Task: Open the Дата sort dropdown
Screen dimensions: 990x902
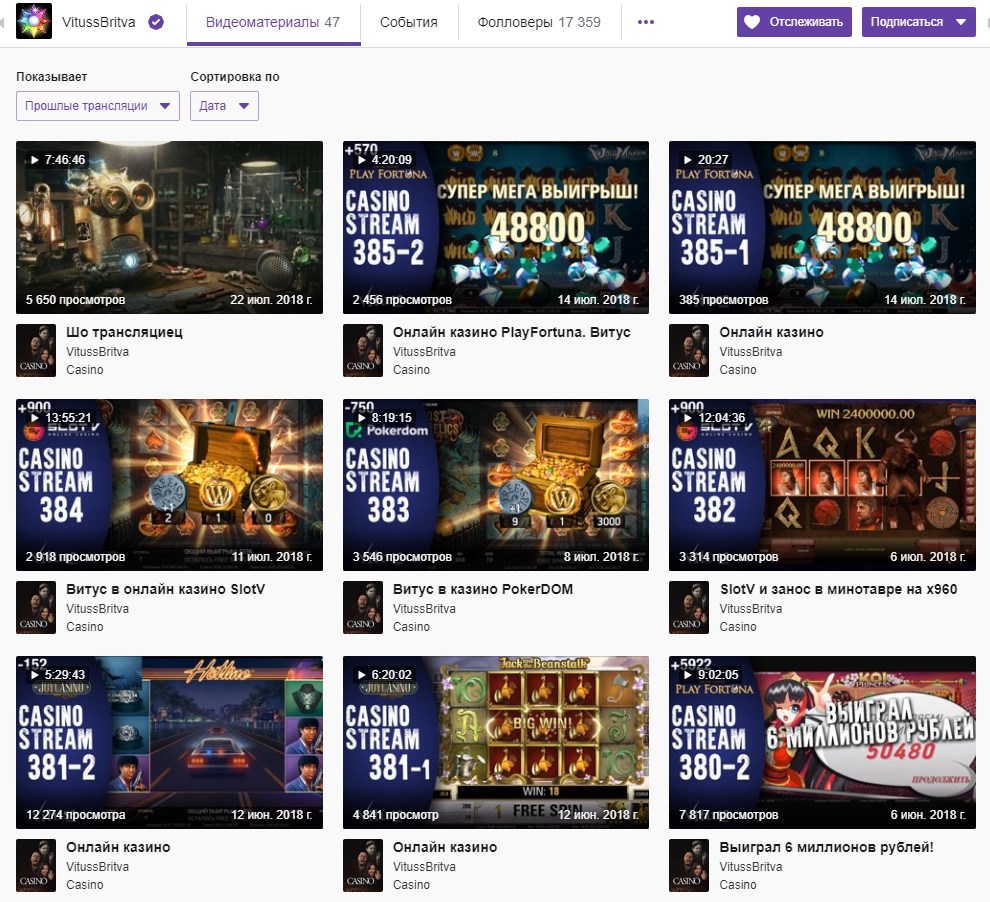Action: coord(224,106)
